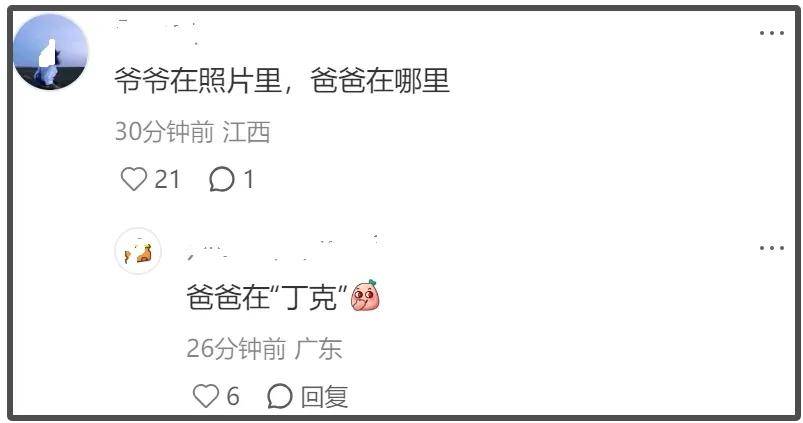
Task: Open the blurred username of the reply author
Action: [x=285, y=247]
